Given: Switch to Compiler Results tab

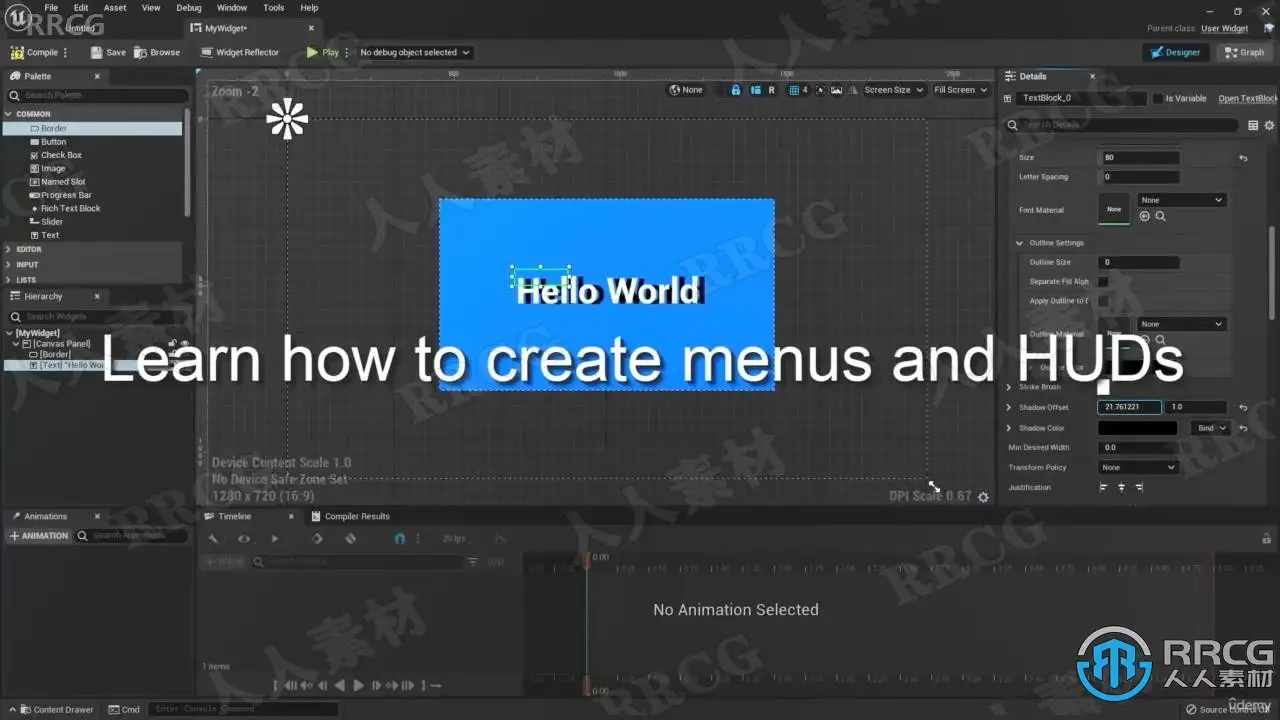Looking at the screenshot, I should coord(351,516).
